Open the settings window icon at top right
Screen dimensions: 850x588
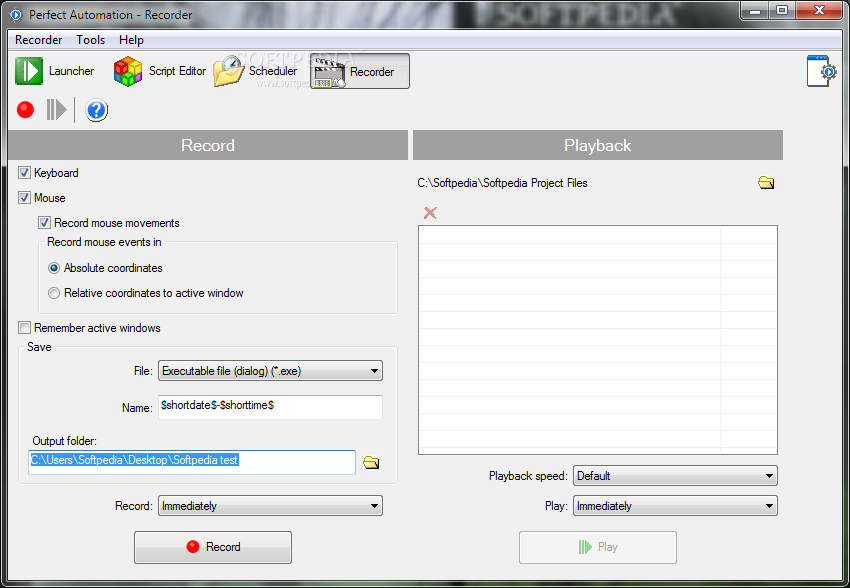point(821,71)
